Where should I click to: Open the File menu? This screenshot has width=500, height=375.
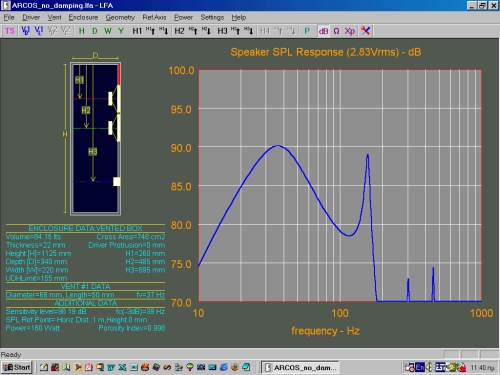9,17
